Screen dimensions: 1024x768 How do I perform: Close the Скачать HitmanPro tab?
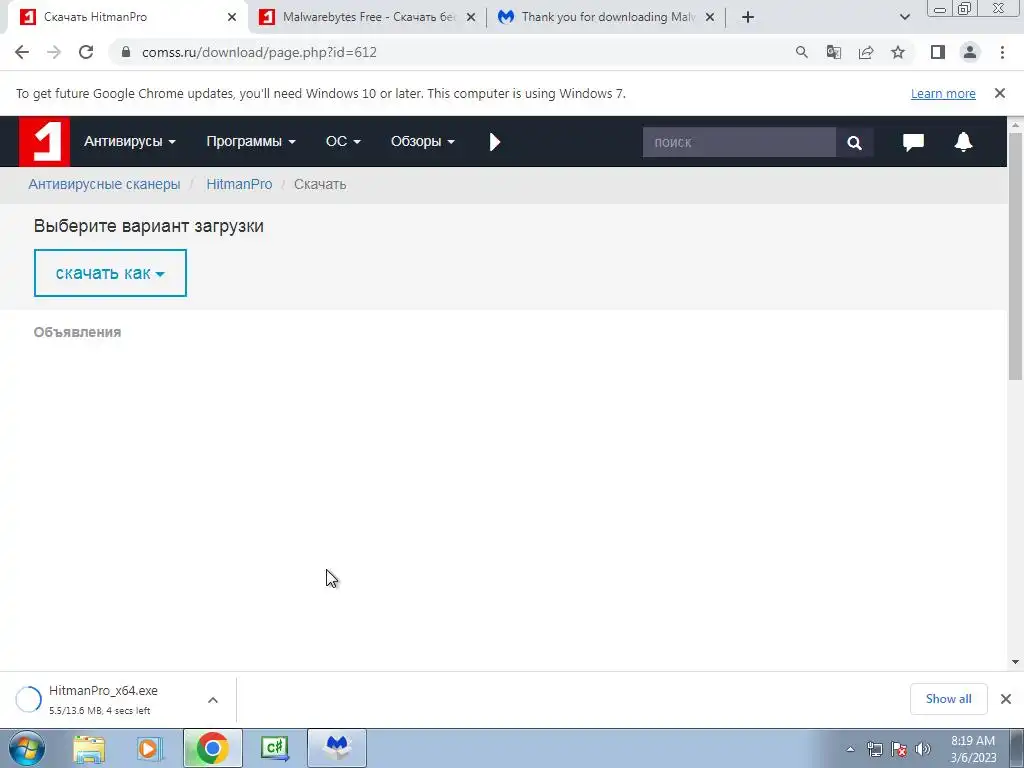coord(232,17)
